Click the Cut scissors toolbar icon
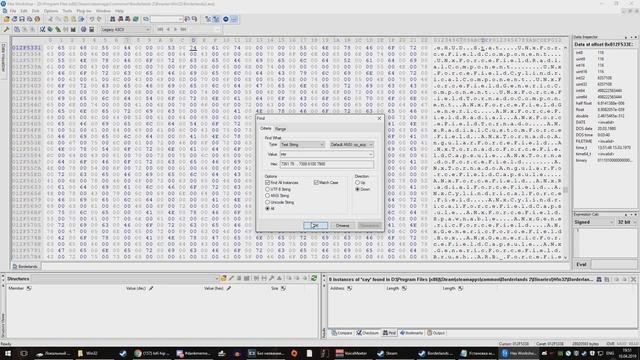The image size is (640, 360). tap(50, 19)
